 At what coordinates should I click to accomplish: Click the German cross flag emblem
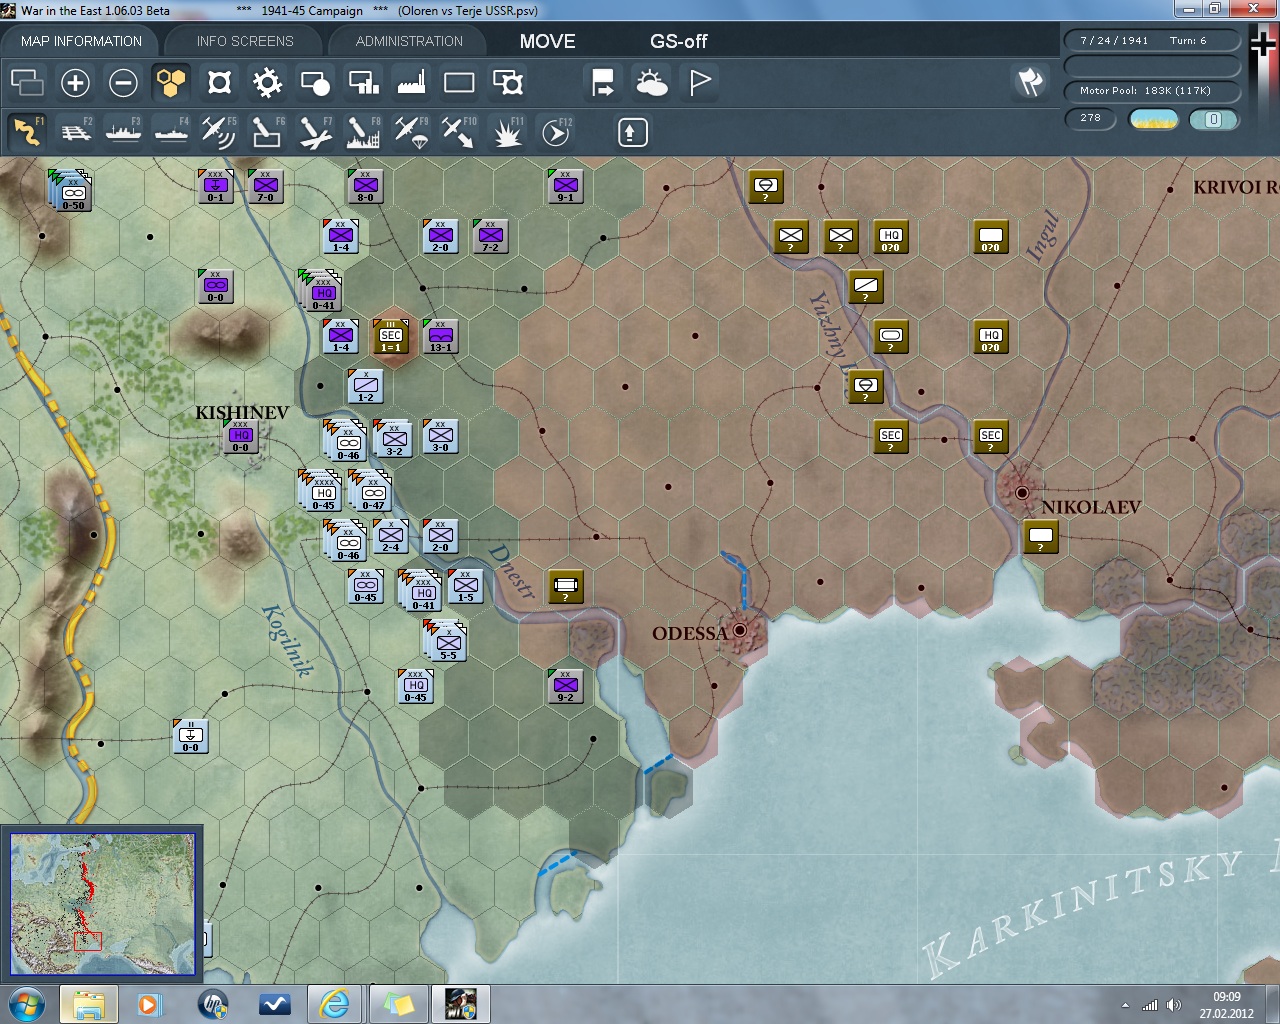(1262, 46)
